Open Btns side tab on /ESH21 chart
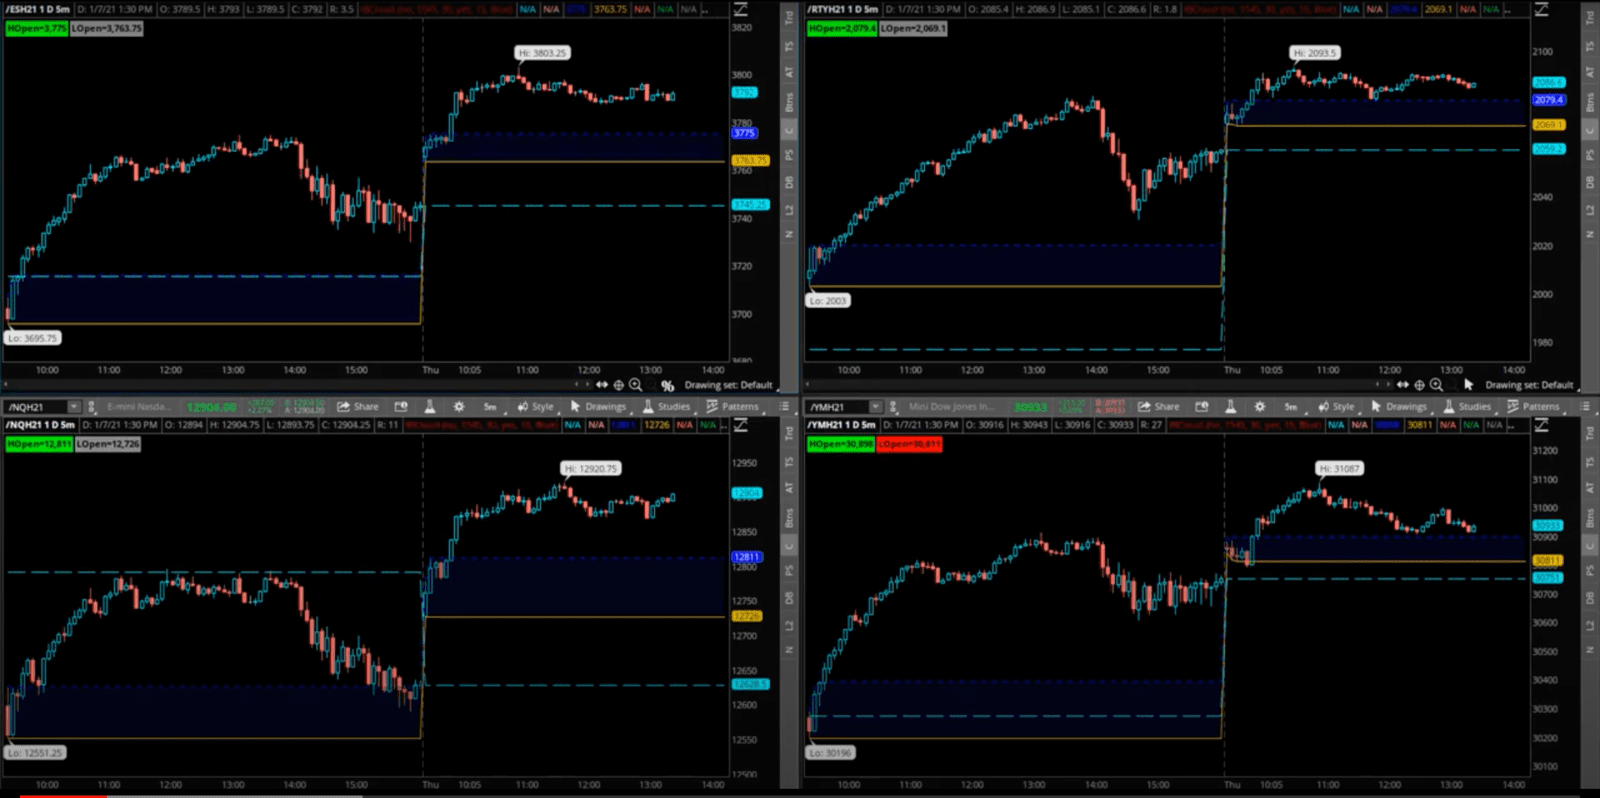 pos(789,102)
